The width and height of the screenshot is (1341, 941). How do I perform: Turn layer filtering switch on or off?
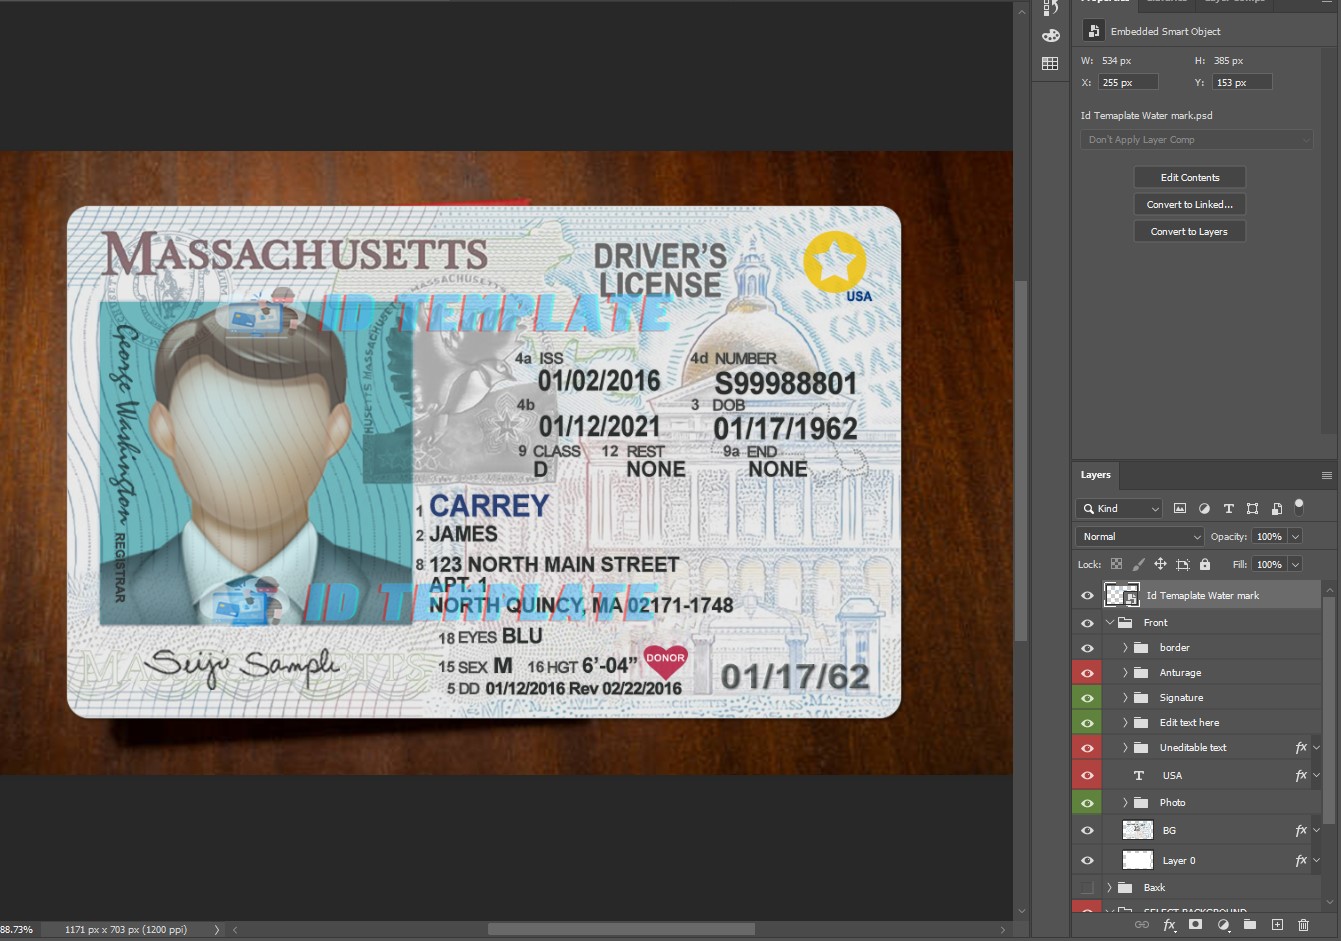pyautogui.click(x=1299, y=506)
